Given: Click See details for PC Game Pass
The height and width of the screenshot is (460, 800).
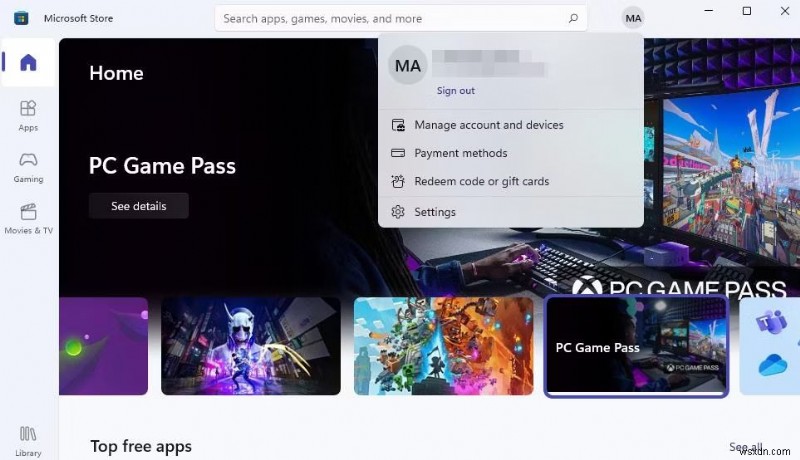Looking at the screenshot, I should point(139,206).
